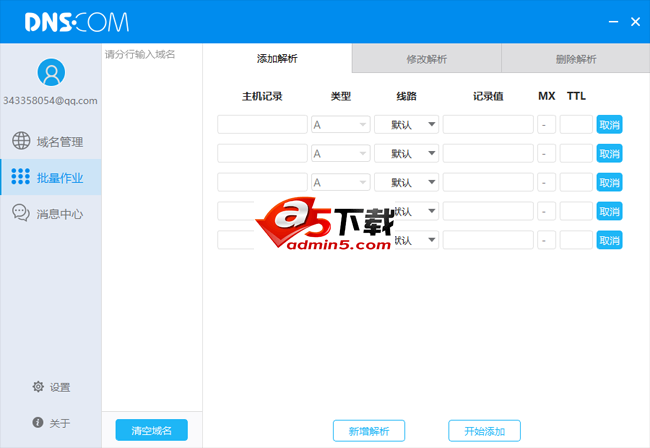Click the 请分行输入域名 domain text area

pyautogui.click(x=152, y=228)
